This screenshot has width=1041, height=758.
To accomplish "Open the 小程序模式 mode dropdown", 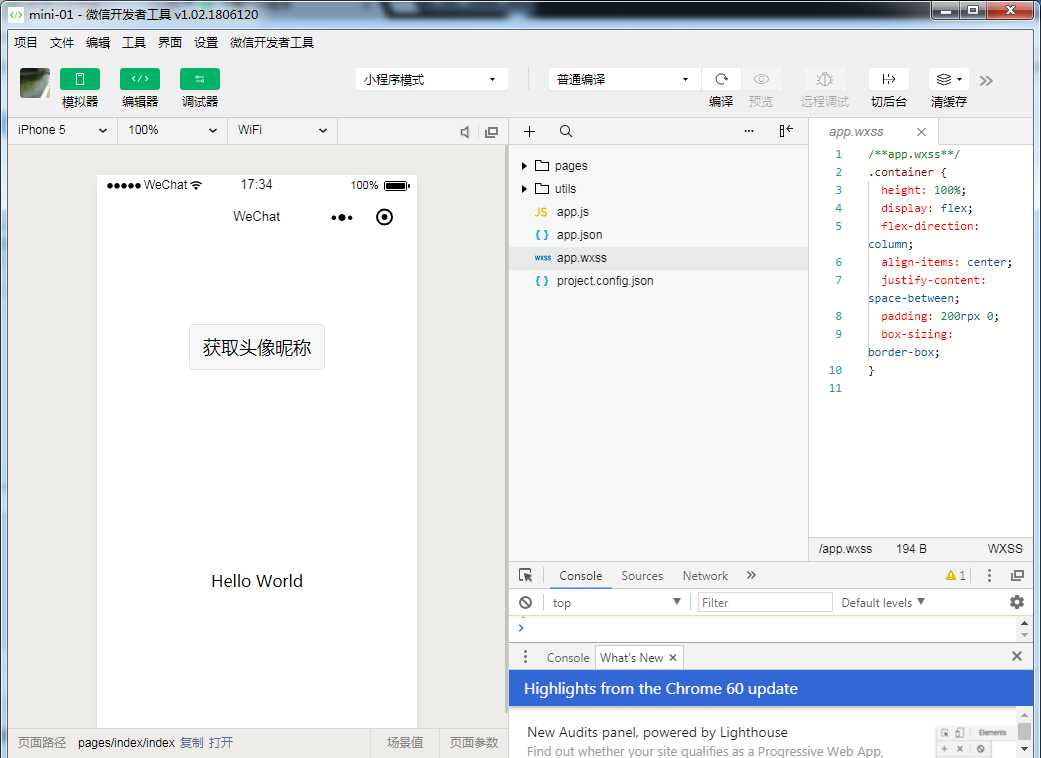I will [x=432, y=79].
